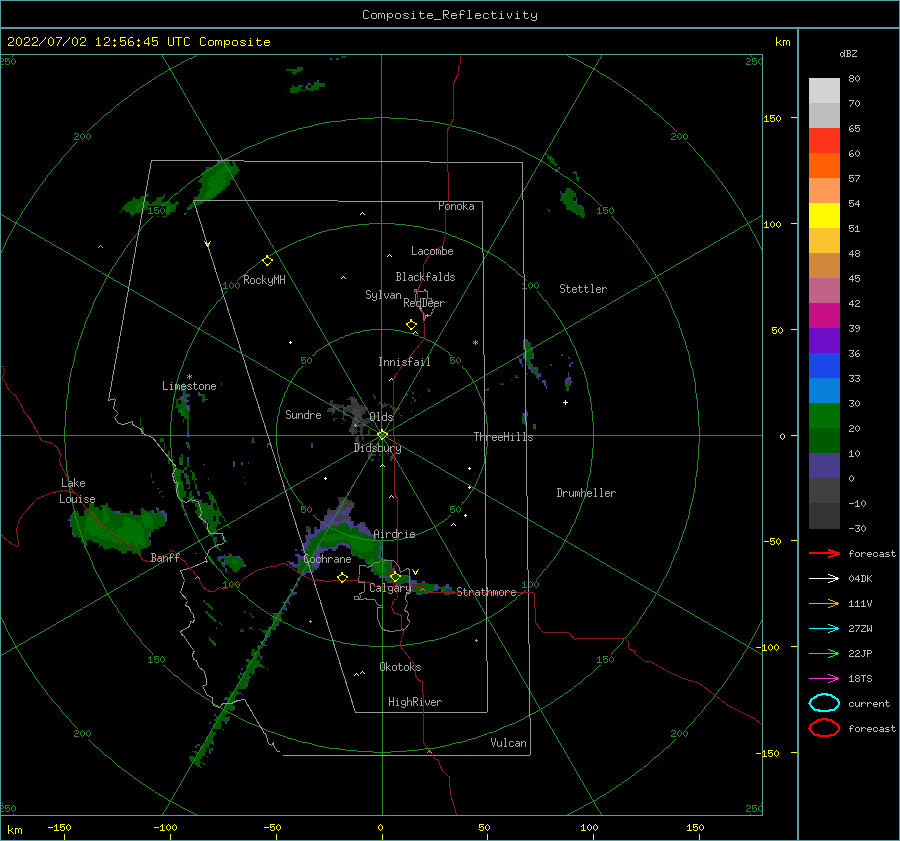The height and width of the screenshot is (841, 900).
Task: Click the yellow radar site marker at center
Action: pos(382,435)
